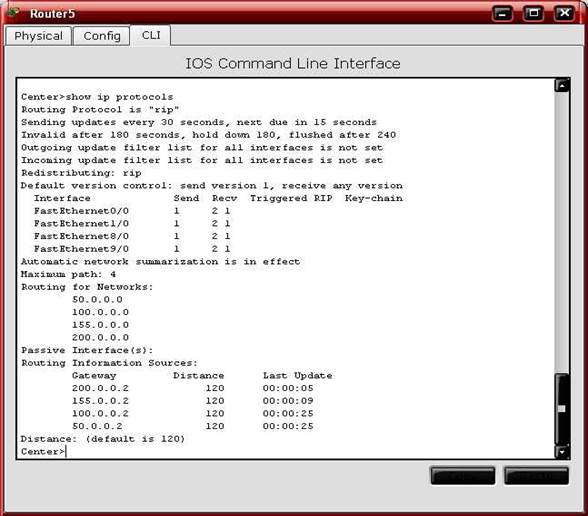Click the FastEthernet0/0 interface name
This screenshot has width=588, height=516.
click(x=81, y=211)
